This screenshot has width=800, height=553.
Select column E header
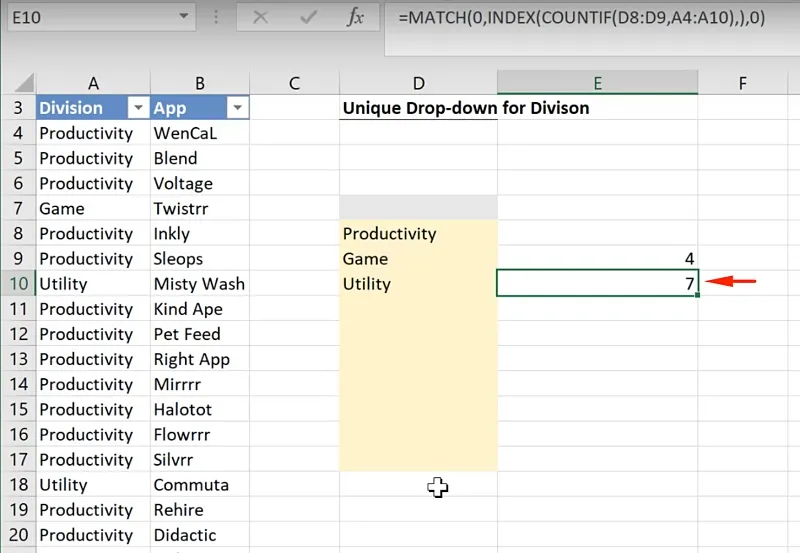click(597, 84)
